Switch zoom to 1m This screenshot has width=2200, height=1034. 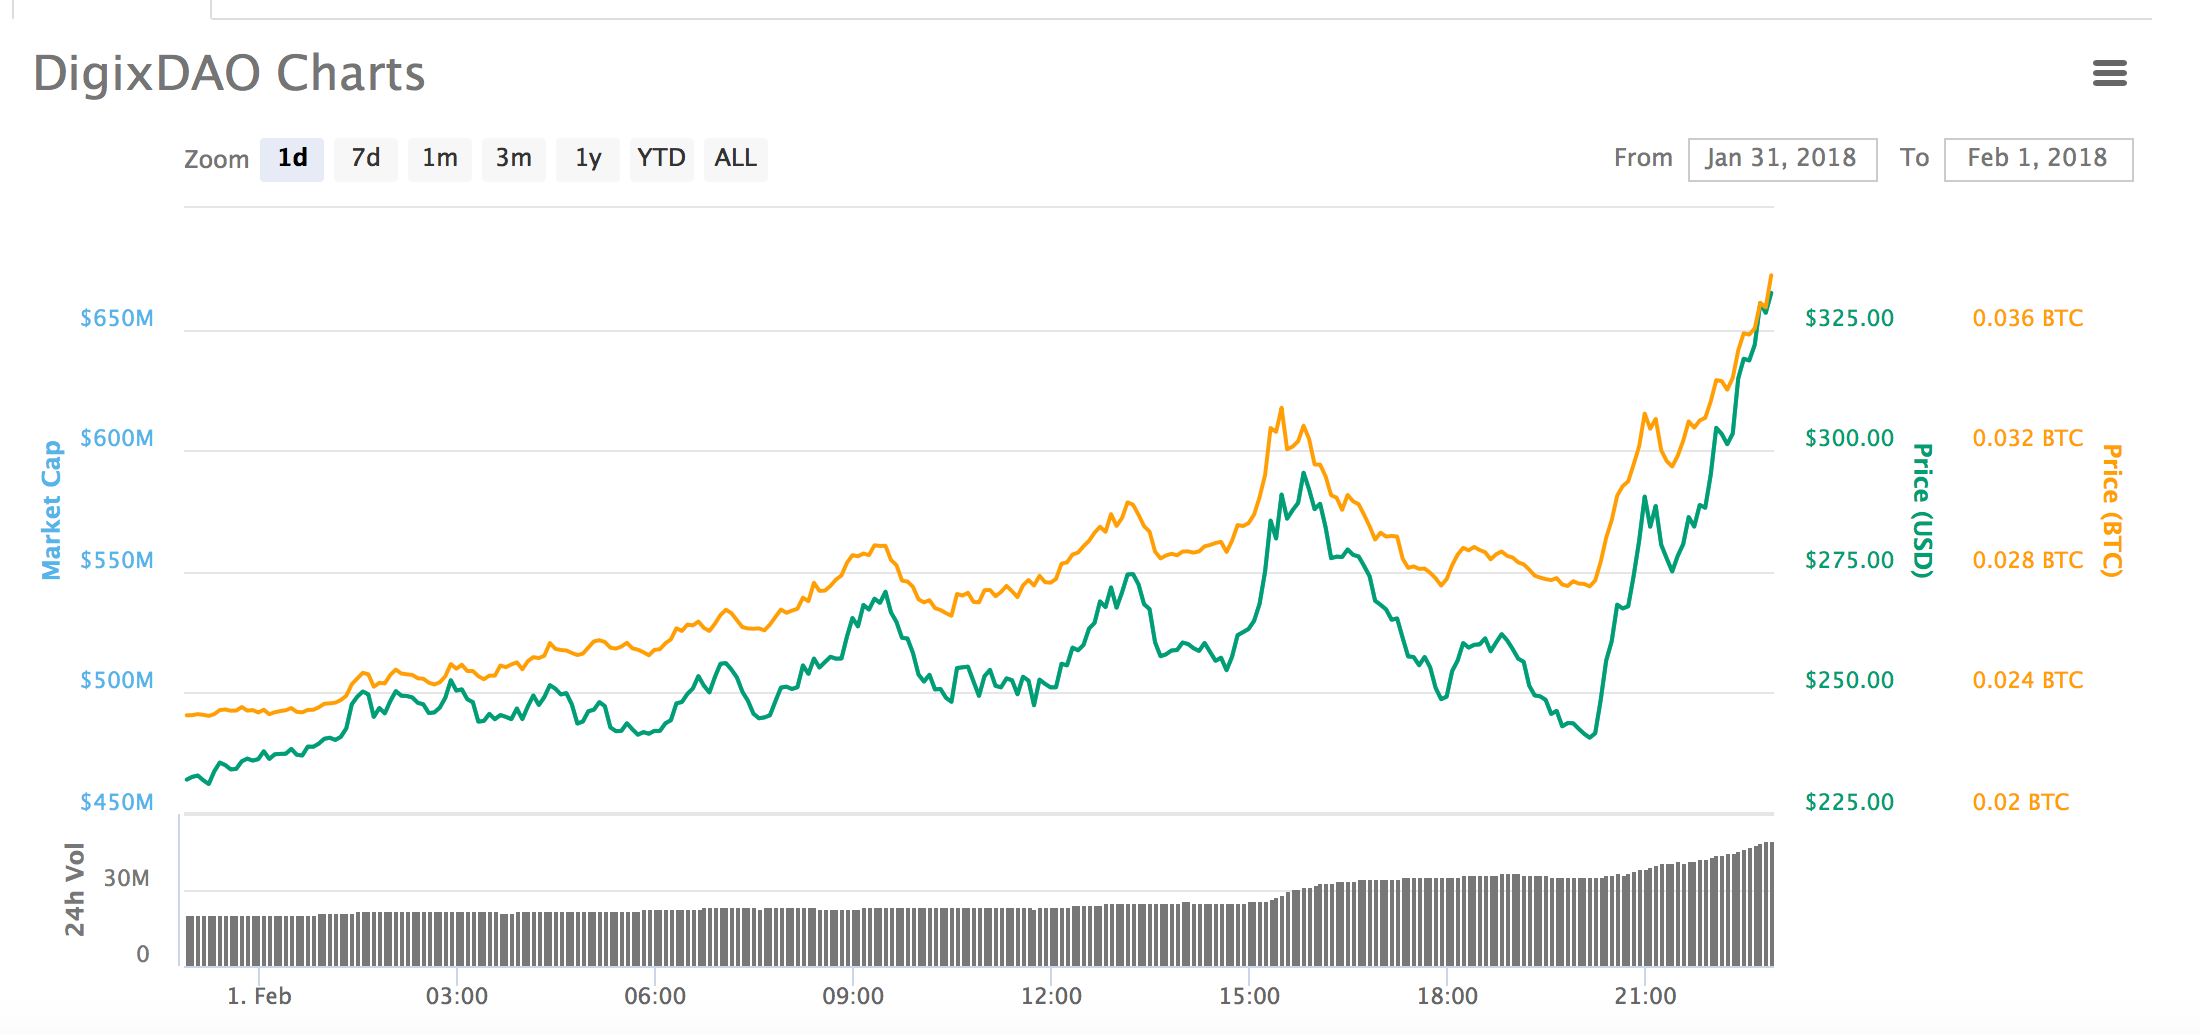[x=440, y=159]
